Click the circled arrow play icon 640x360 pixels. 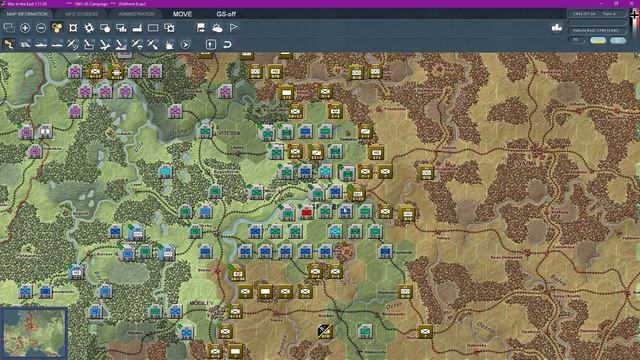[185, 44]
